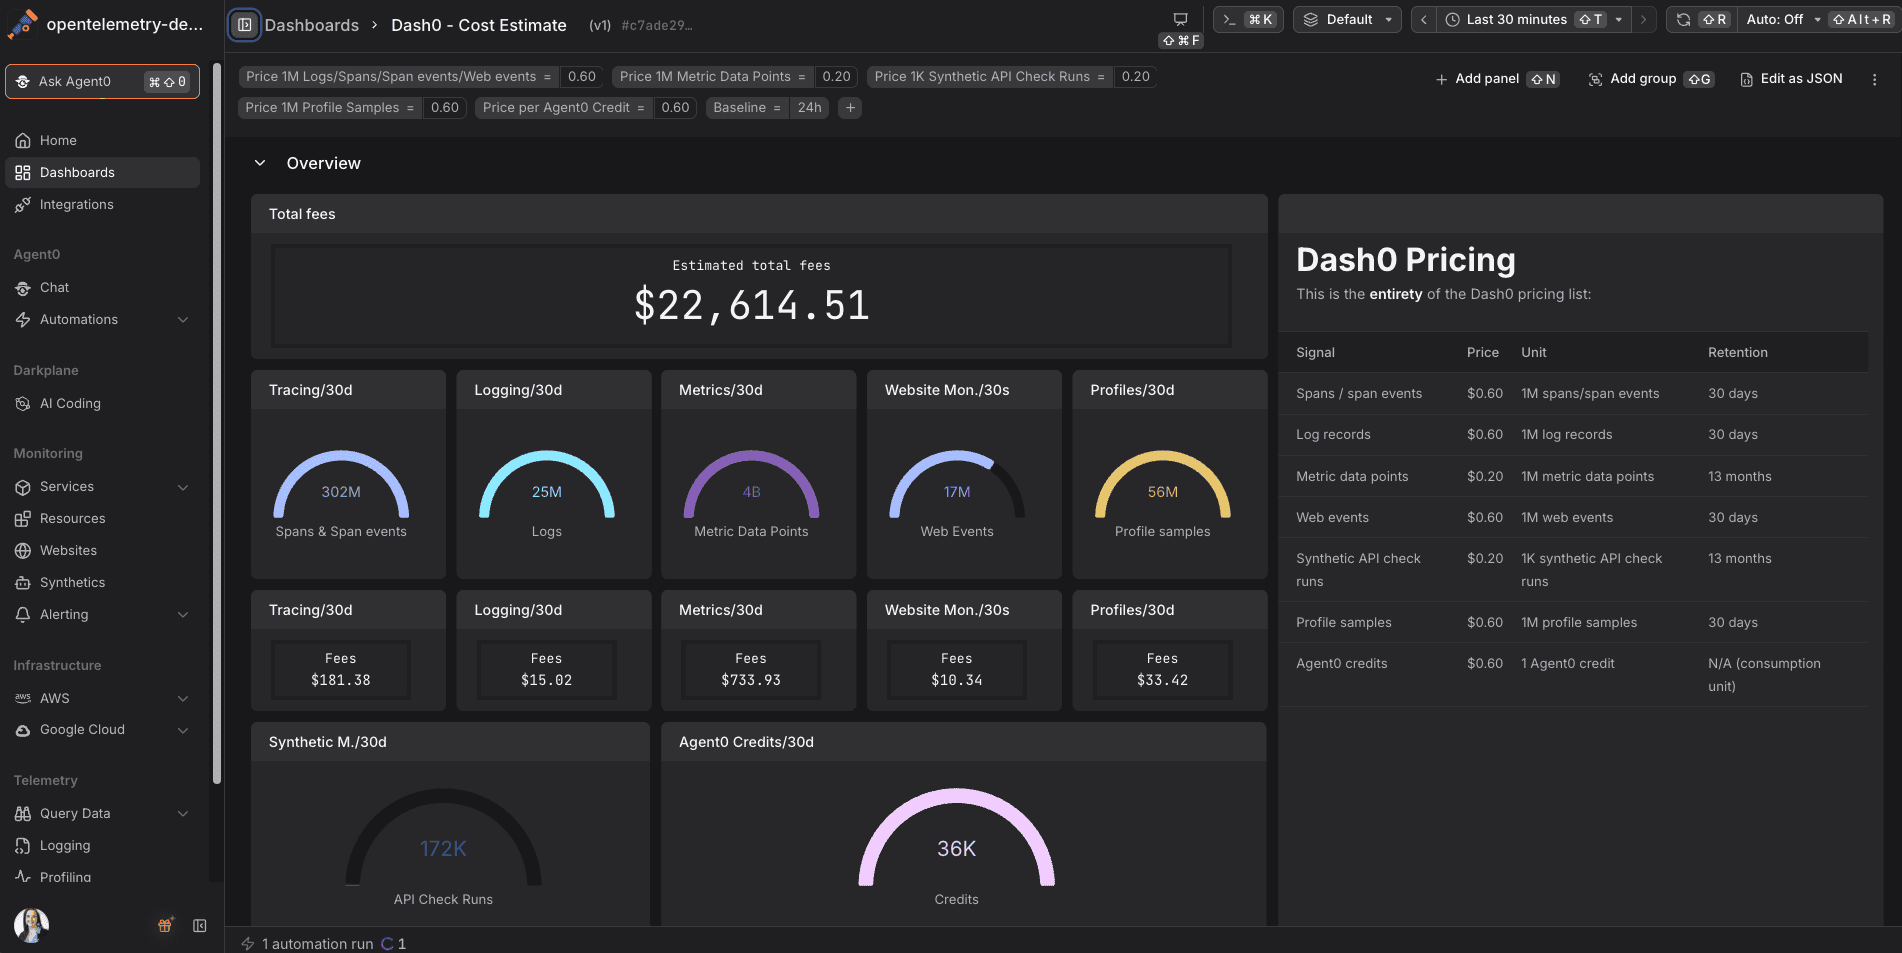Click the dashboard version hash #c7ade29
1902x953 pixels.
coord(657,26)
